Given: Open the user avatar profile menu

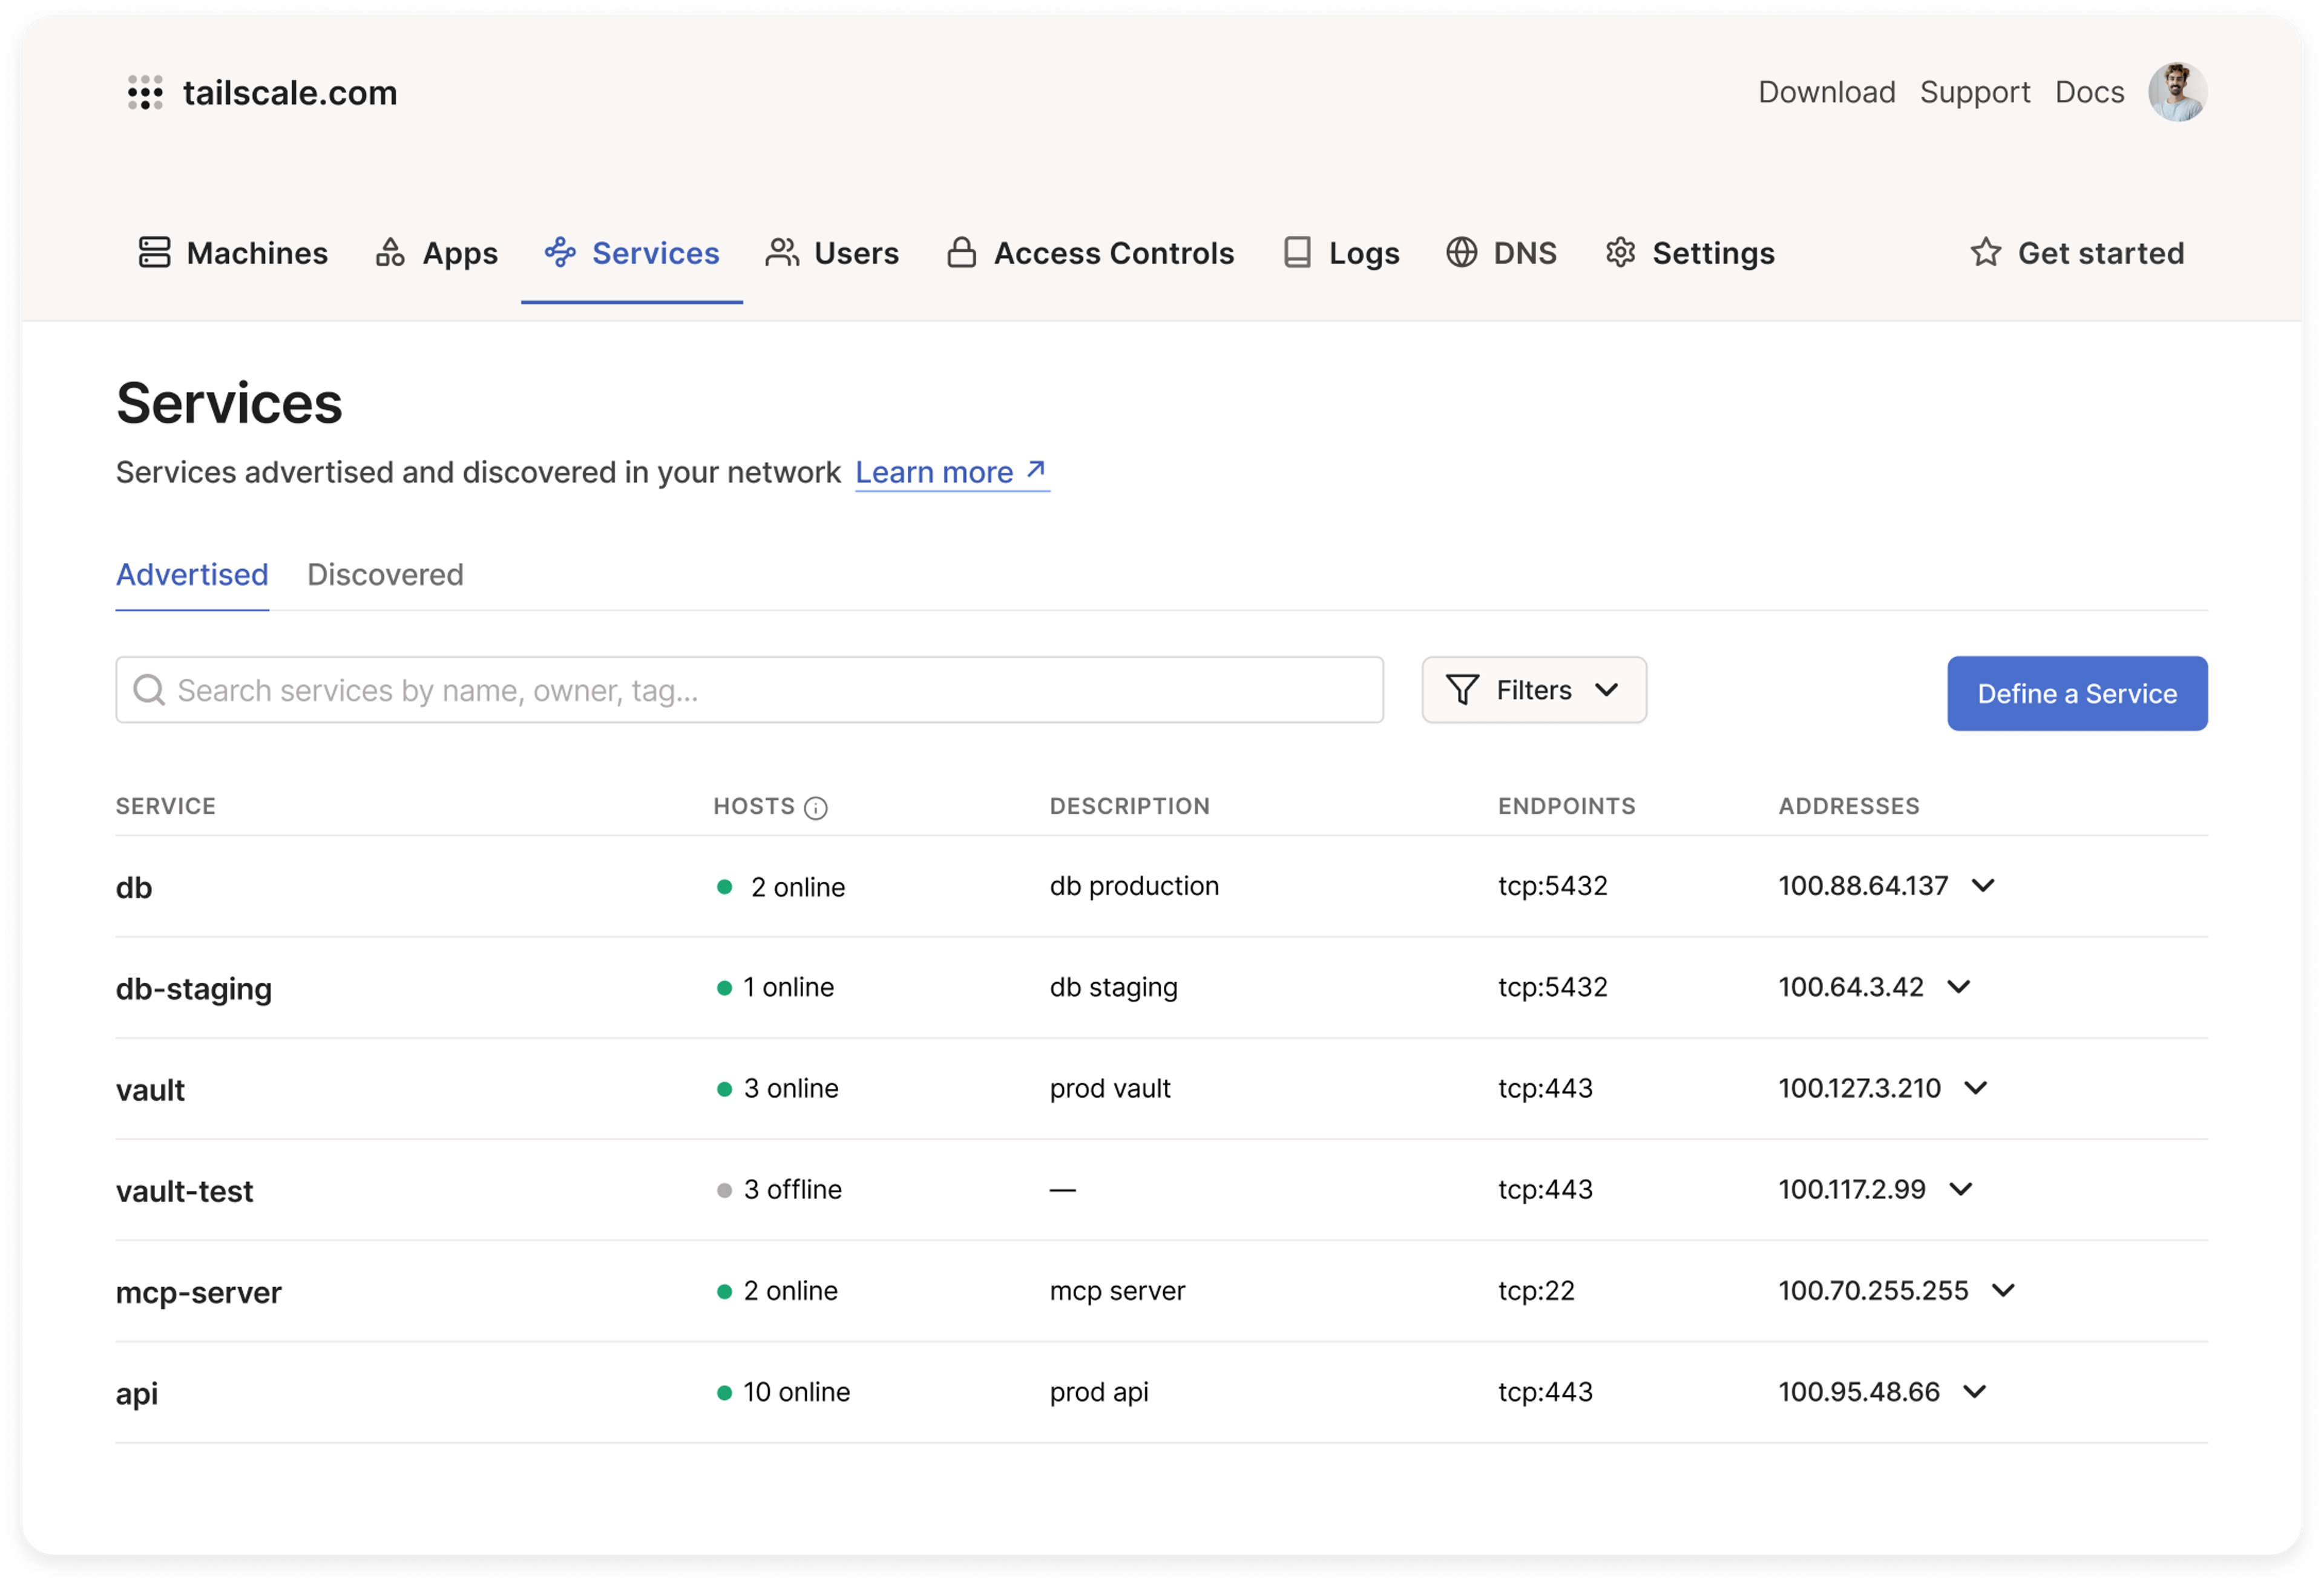Looking at the screenshot, I should coord(2177,92).
